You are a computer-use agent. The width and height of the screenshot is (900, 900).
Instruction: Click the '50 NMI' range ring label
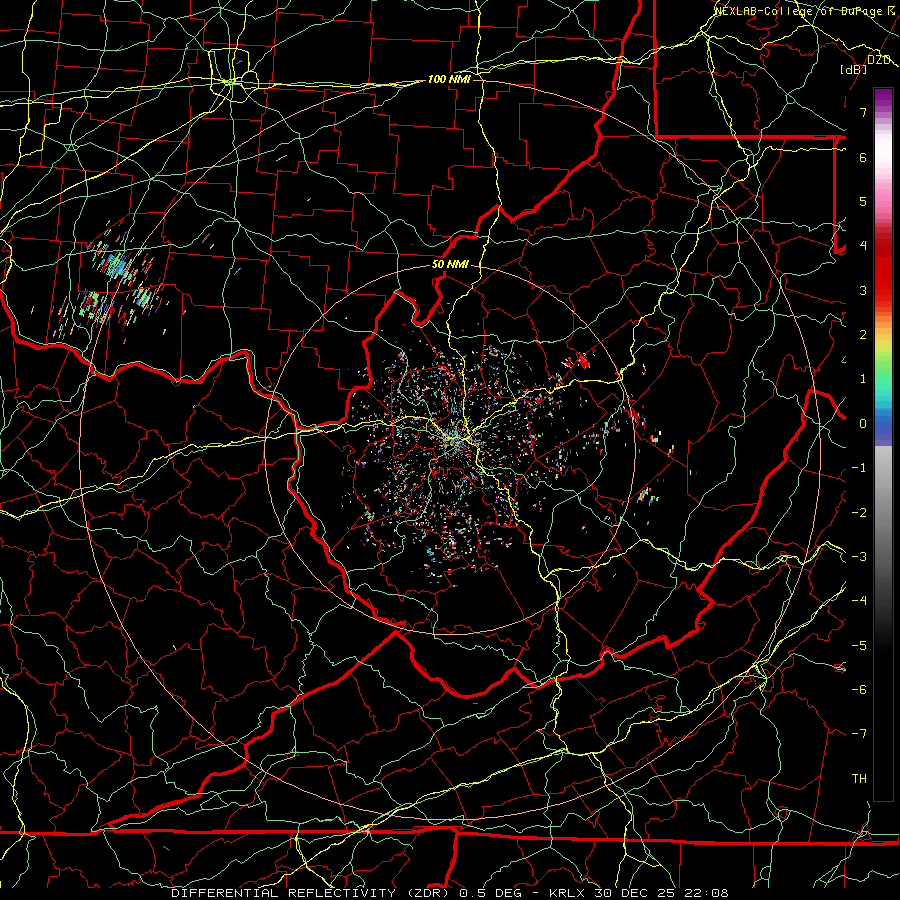point(450,265)
